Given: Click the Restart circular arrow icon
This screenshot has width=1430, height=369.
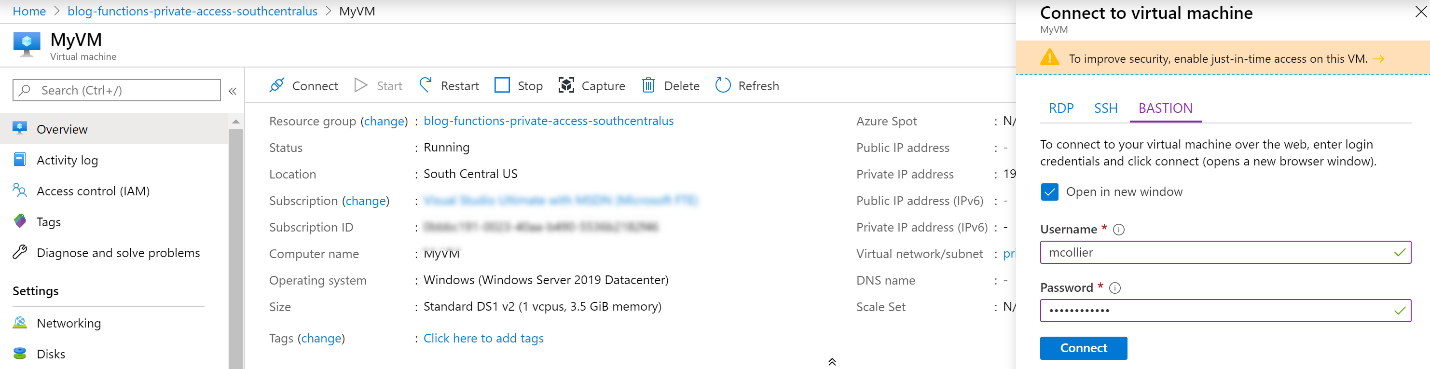Looking at the screenshot, I should 426,86.
